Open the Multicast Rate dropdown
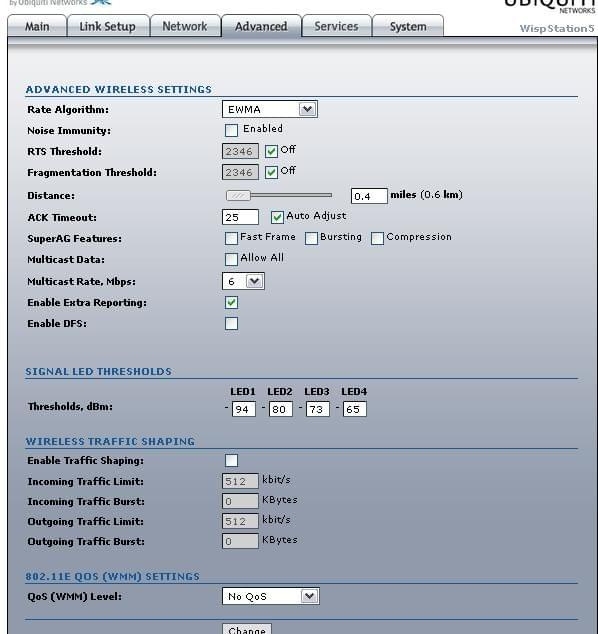Viewport: 598px width, 634px height. pyautogui.click(x=243, y=281)
